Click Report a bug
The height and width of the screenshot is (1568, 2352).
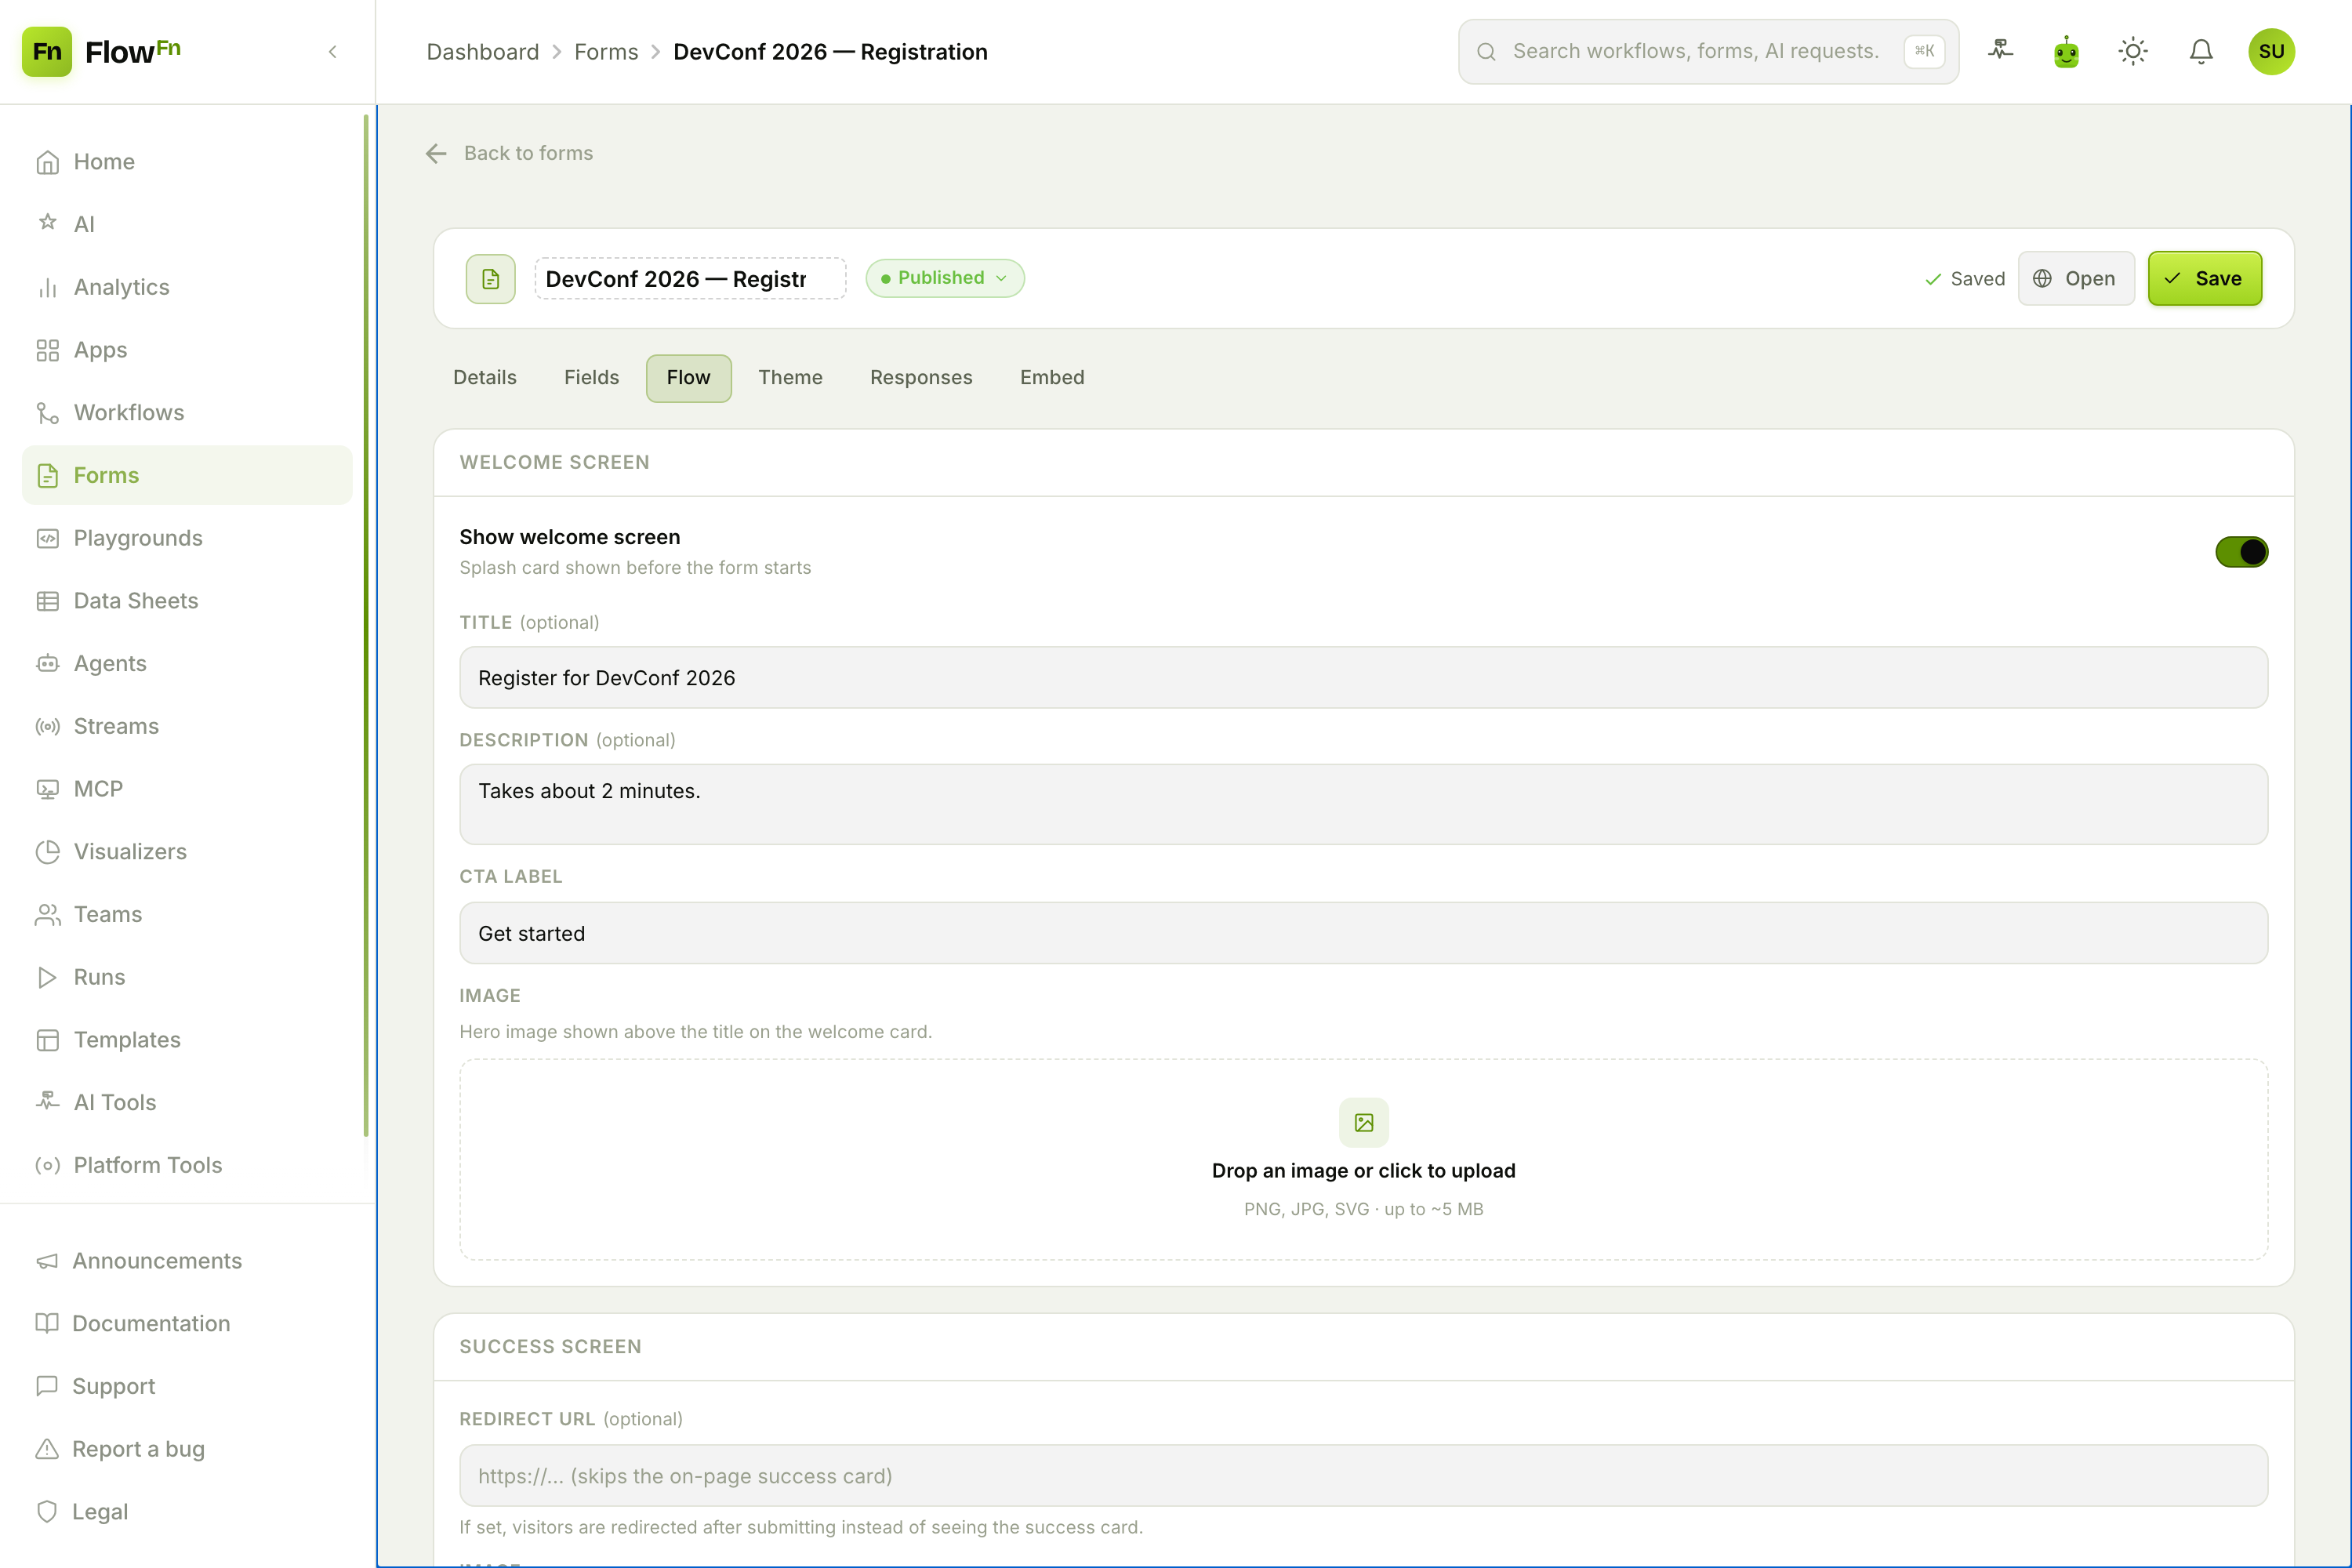point(187,1449)
